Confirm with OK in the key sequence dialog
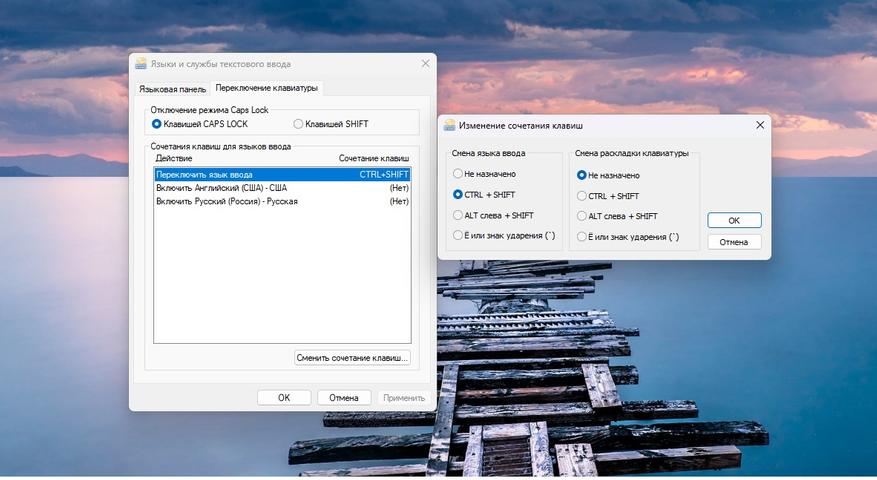The height and width of the screenshot is (480, 877). click(734, 220)
